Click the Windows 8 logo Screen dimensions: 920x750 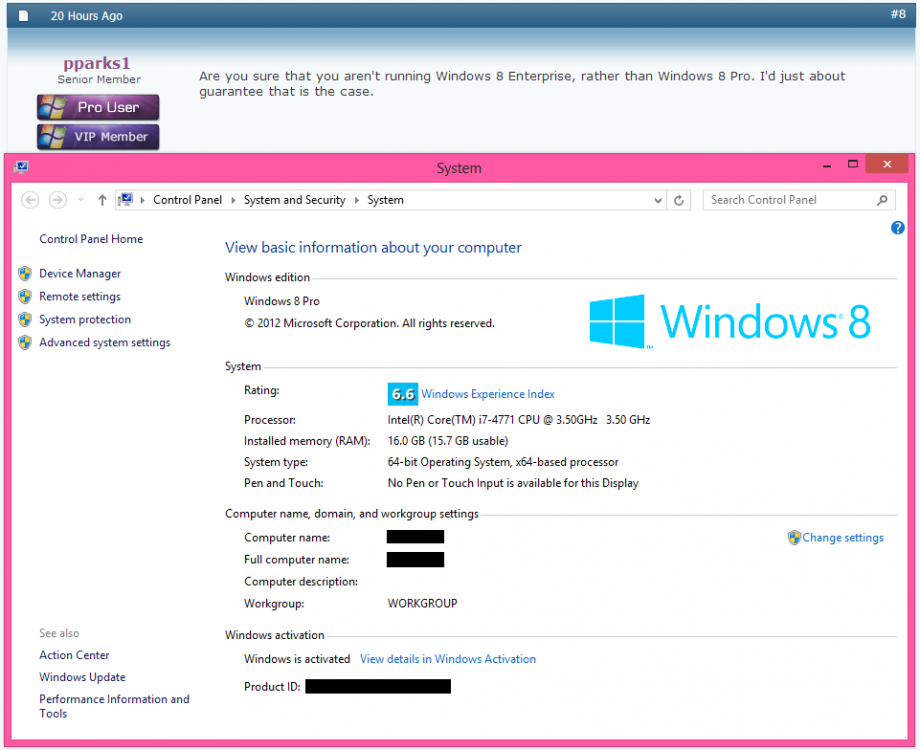[x=730, y=322]
